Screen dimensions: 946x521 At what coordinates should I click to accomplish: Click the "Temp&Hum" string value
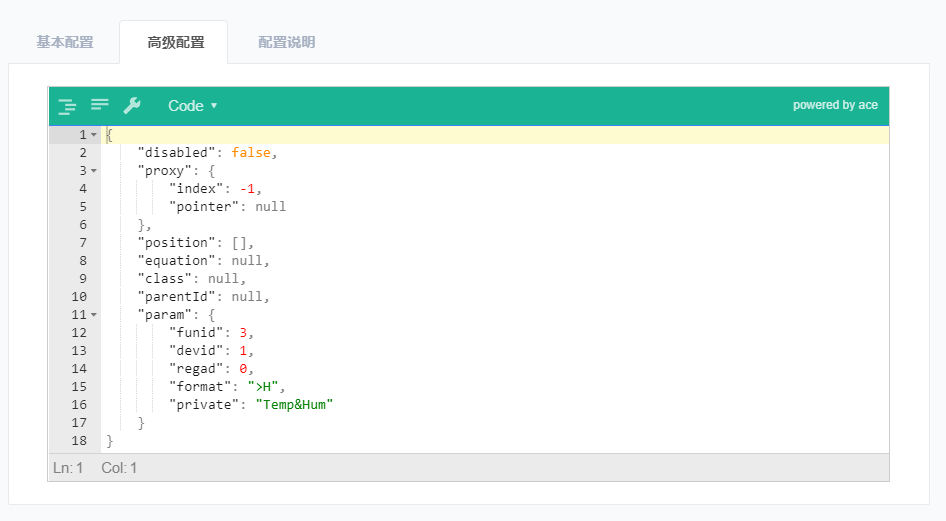pyautogui.click(x=294, y=405)
